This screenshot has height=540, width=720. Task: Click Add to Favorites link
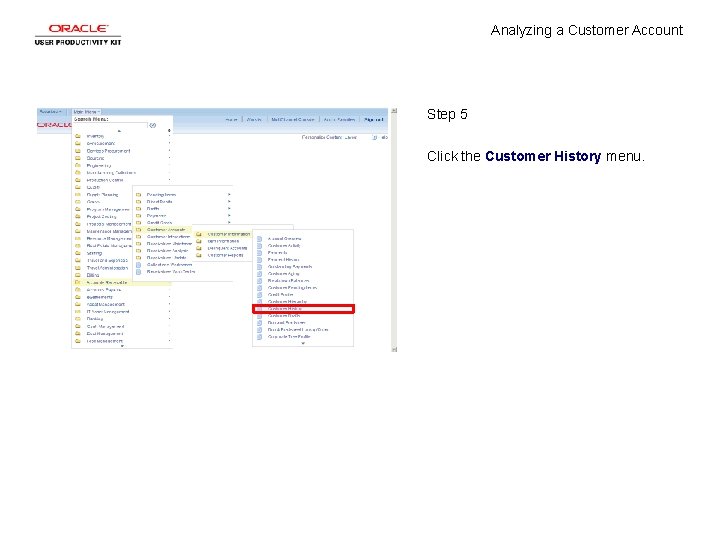(339, 119)
